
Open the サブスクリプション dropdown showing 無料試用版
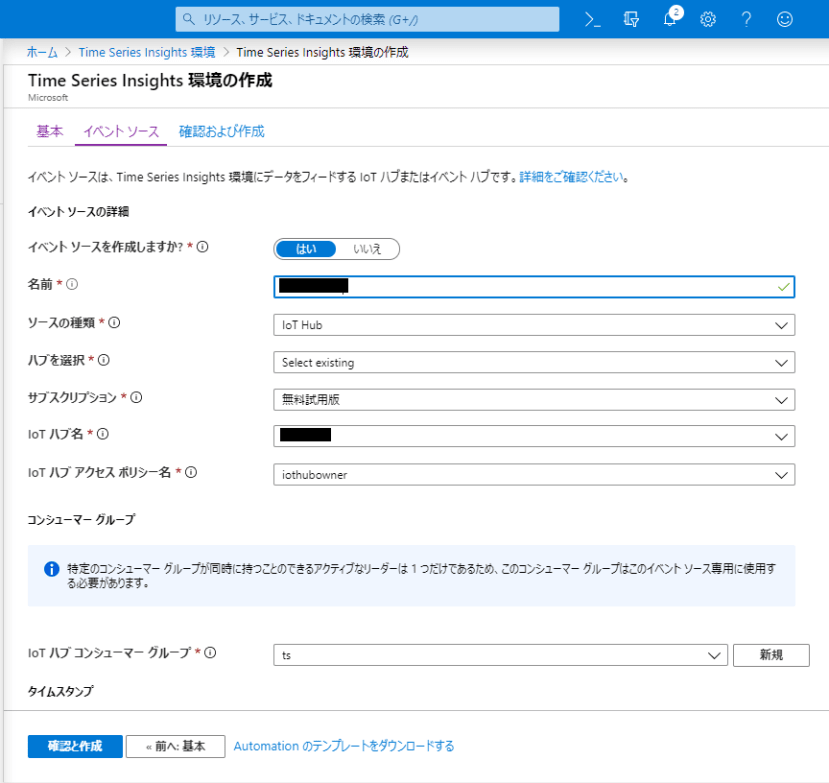[x=534, y=400]
